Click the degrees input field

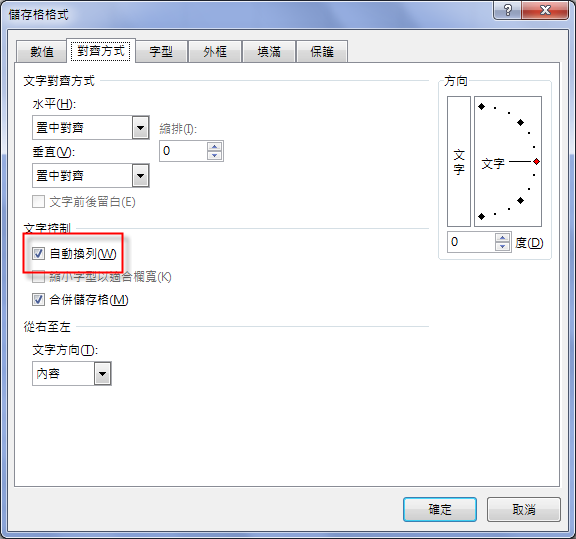(472, 242)
